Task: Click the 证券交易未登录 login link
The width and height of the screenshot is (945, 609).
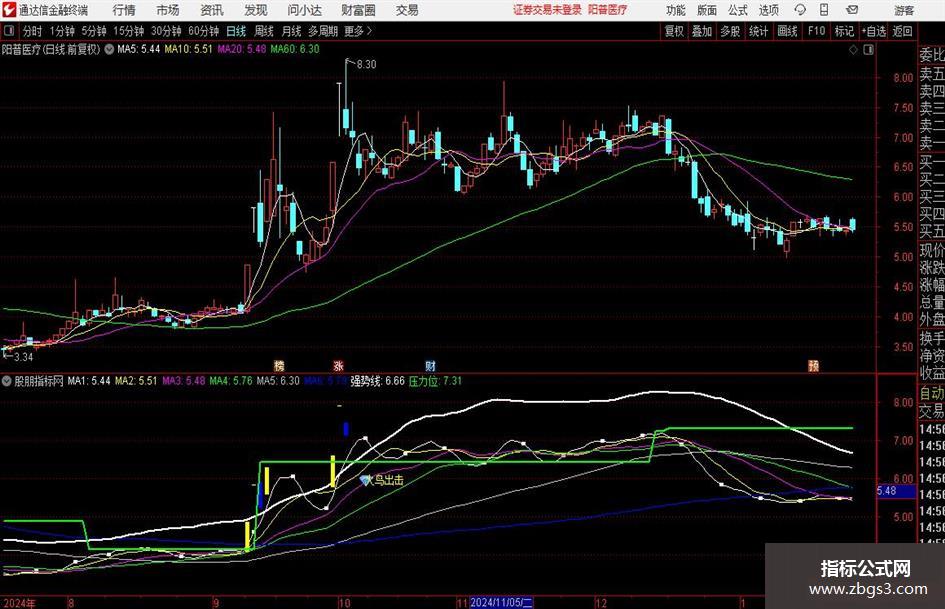Action: 547,10
